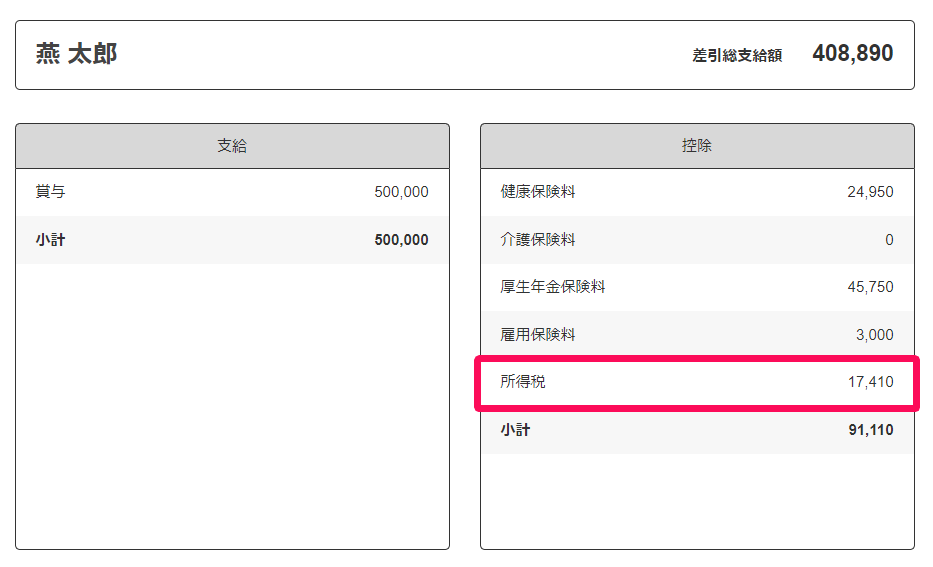Image resolution: width=933 pixels, height=567 pixels.
Task: Click the payment subtotal 500,000 in bold
Action: pyautogui.click(x=401, y=240)
